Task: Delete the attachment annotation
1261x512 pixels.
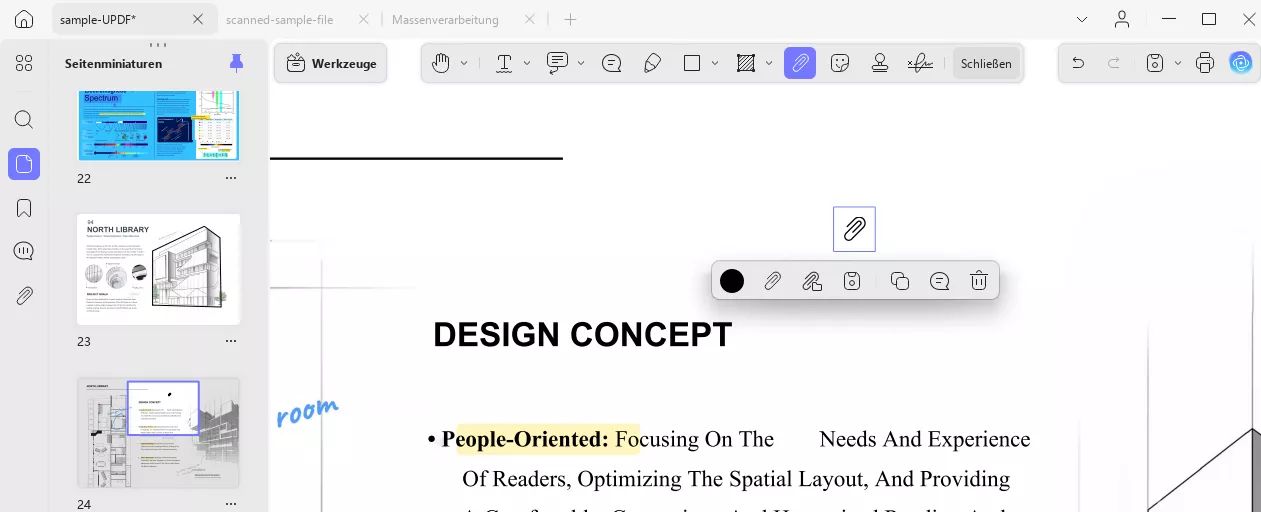Action: click(x=979, y=281)
